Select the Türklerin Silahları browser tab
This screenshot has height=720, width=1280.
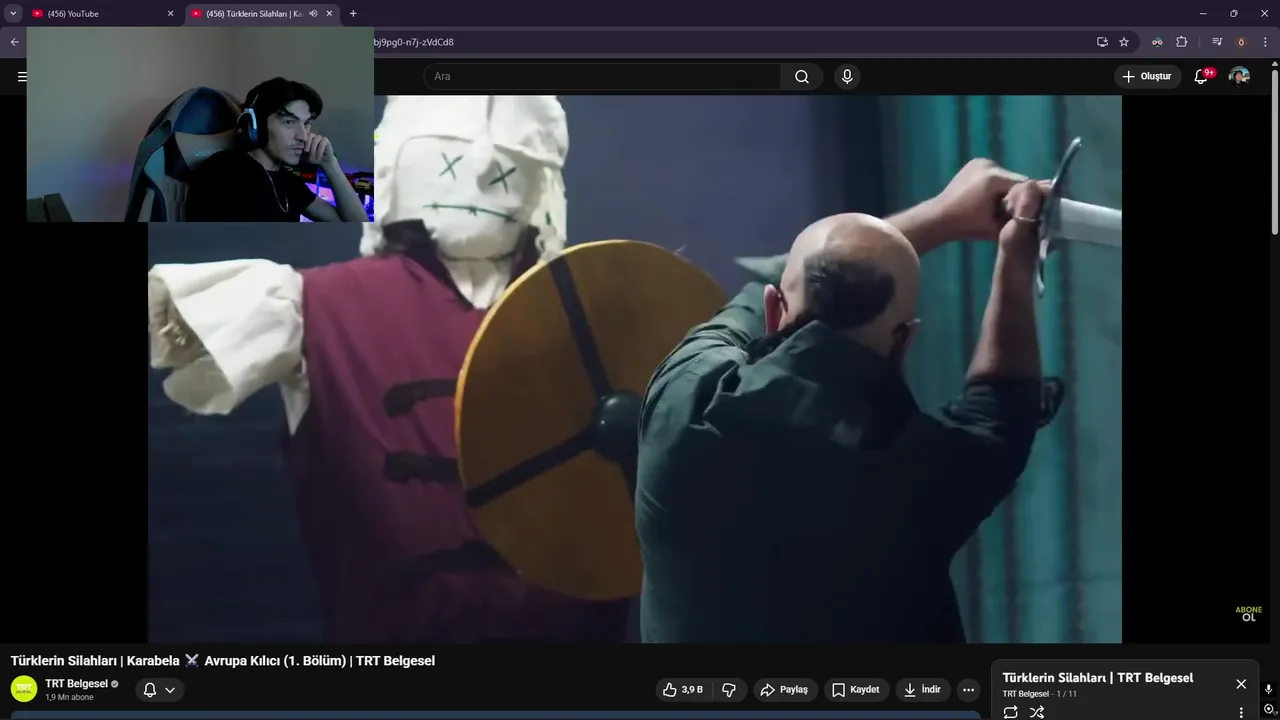click(x=261, y=14)
